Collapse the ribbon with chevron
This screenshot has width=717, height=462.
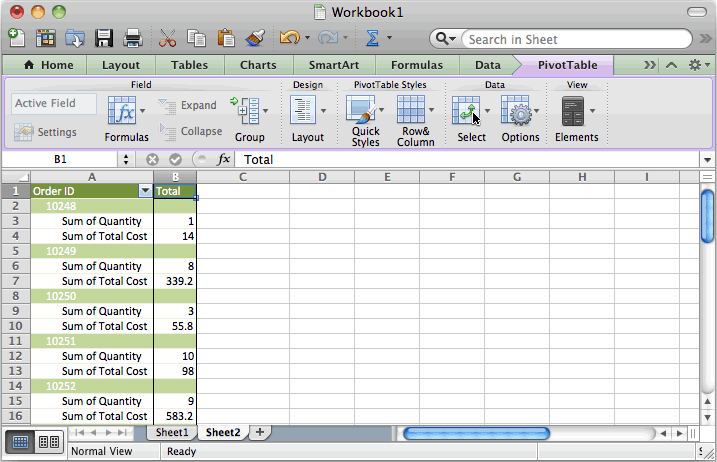pos(671,65)
